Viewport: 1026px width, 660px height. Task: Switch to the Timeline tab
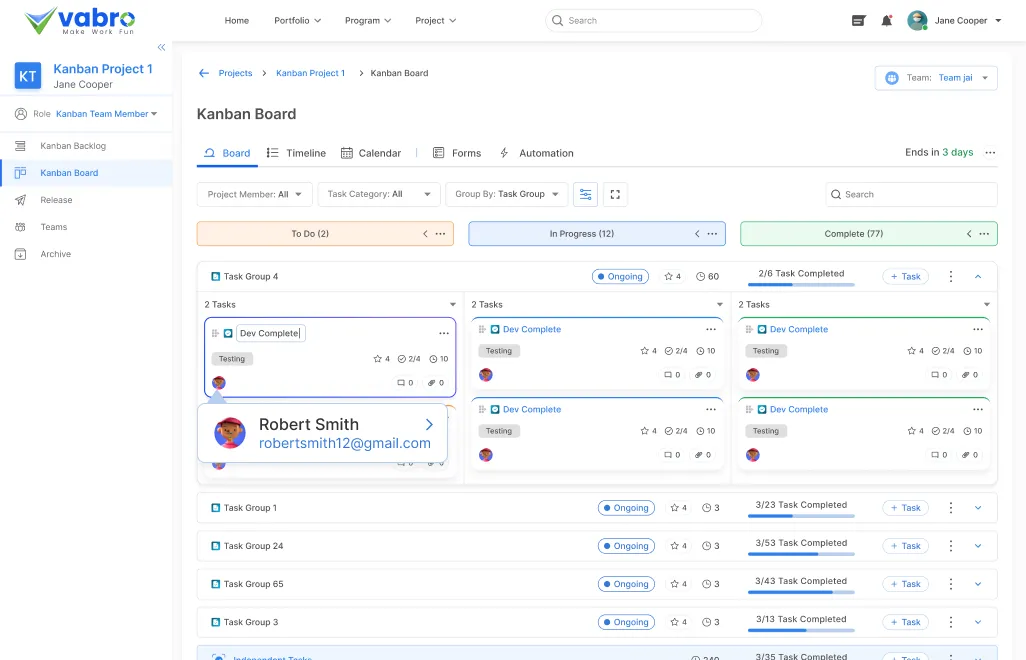tap(296, 153)
